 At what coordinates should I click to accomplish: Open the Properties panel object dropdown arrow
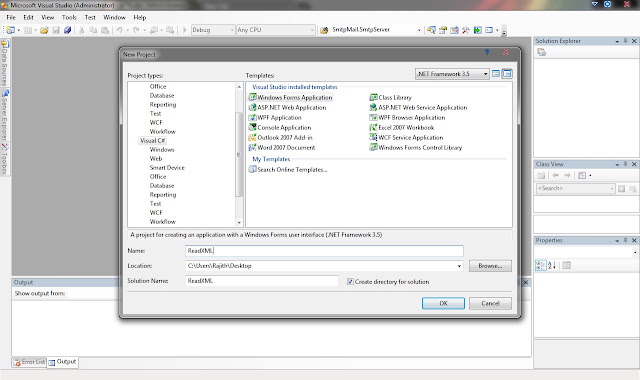coord(635,252)
